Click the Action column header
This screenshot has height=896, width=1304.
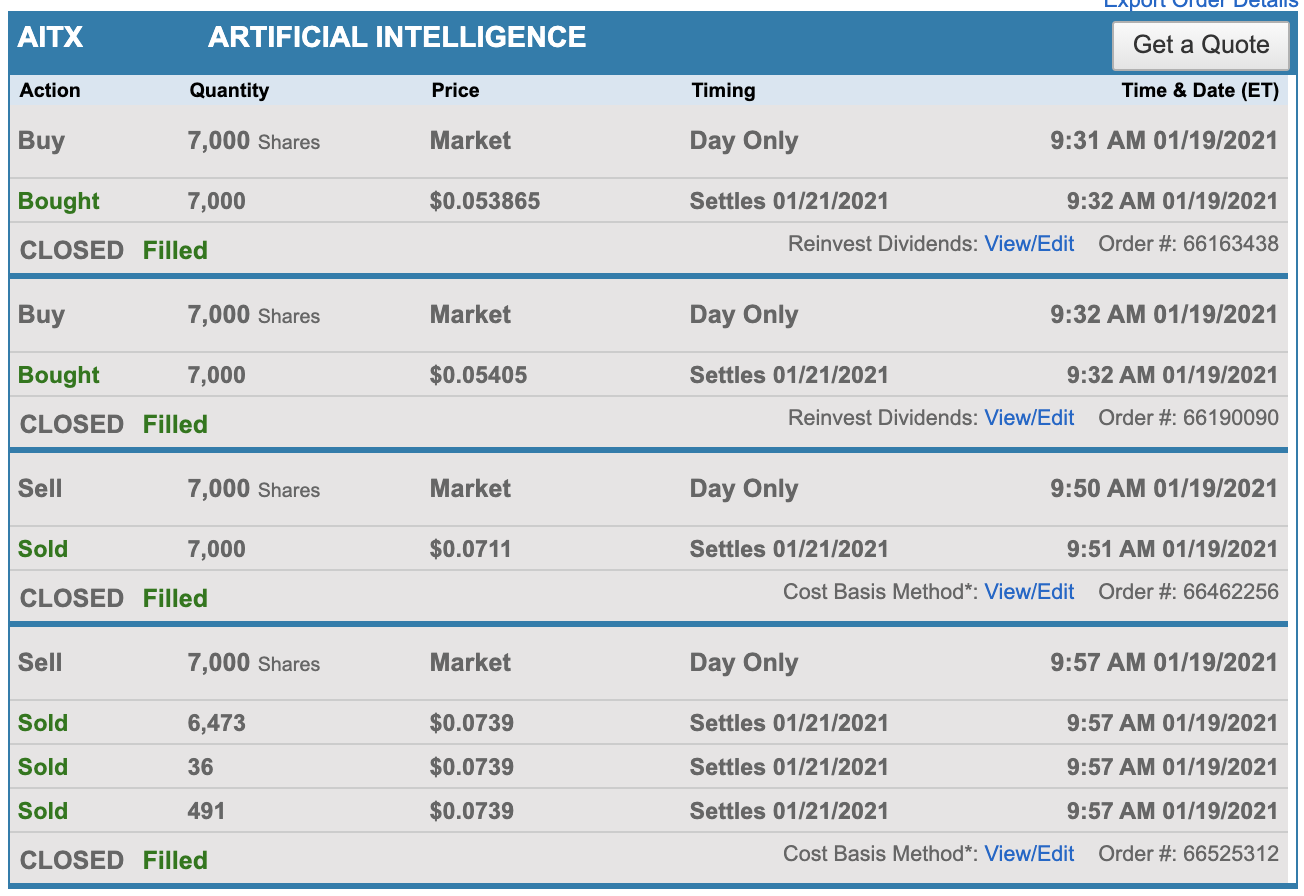(x=50, y=90)
